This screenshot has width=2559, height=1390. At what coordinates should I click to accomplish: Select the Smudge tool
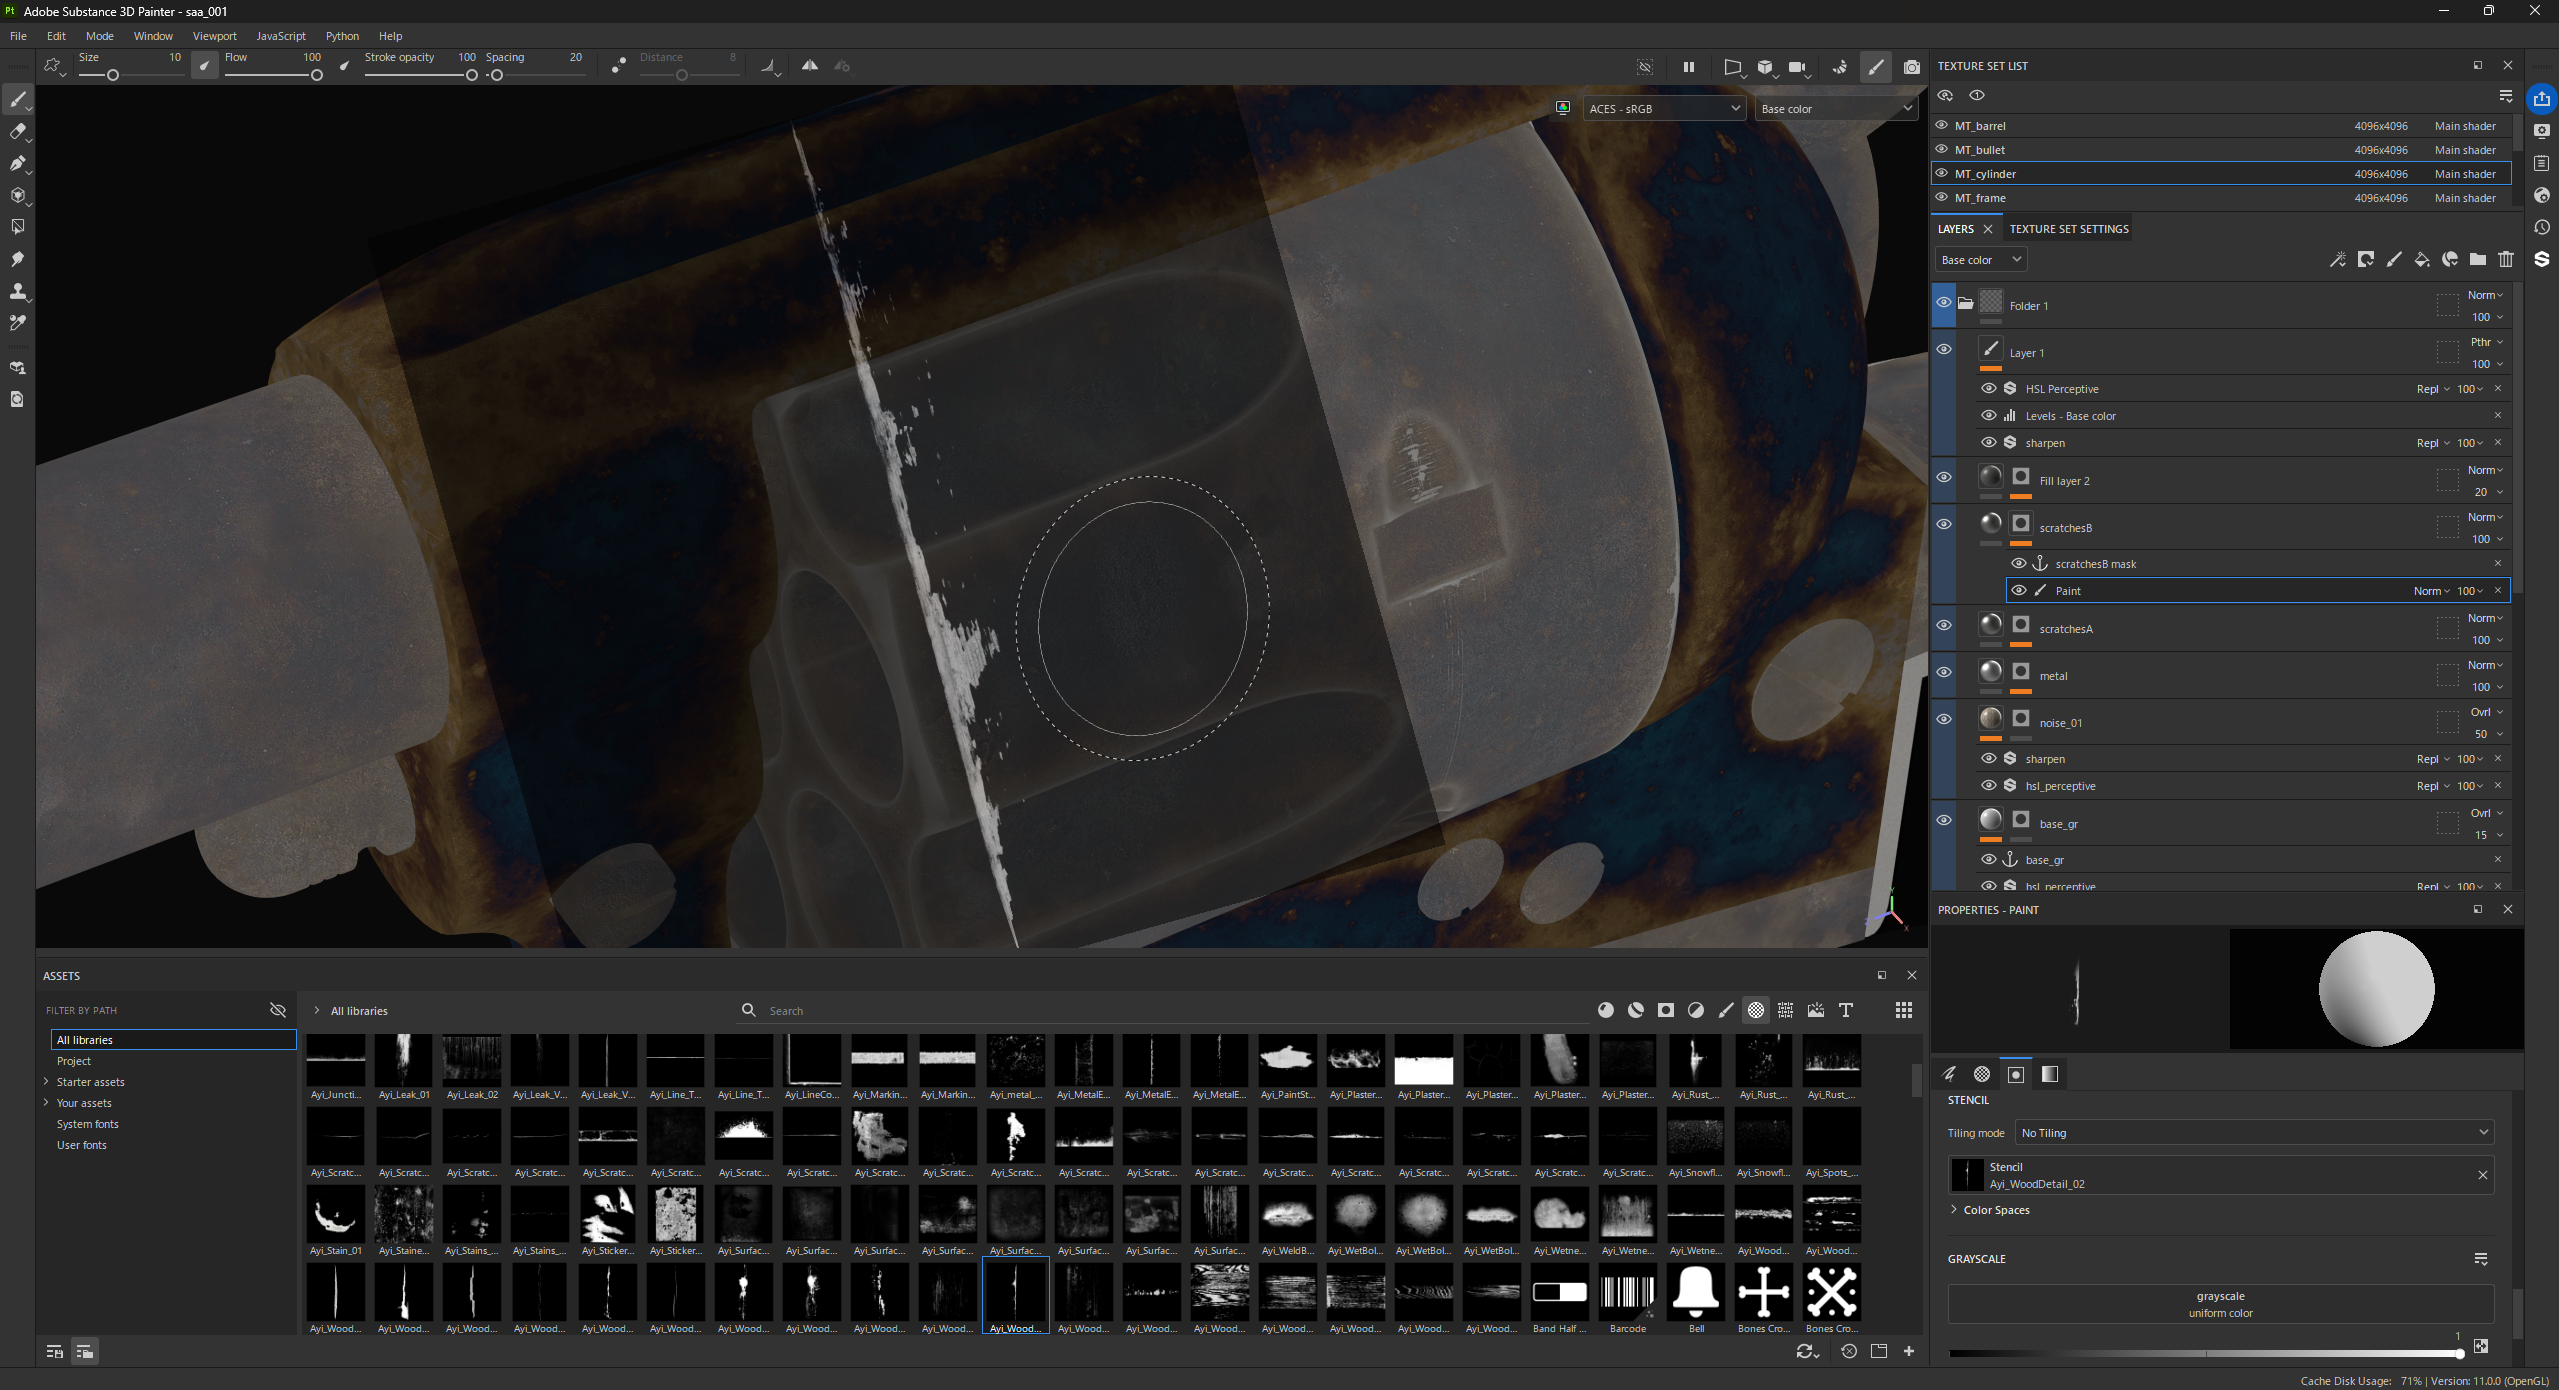point(17,259)
